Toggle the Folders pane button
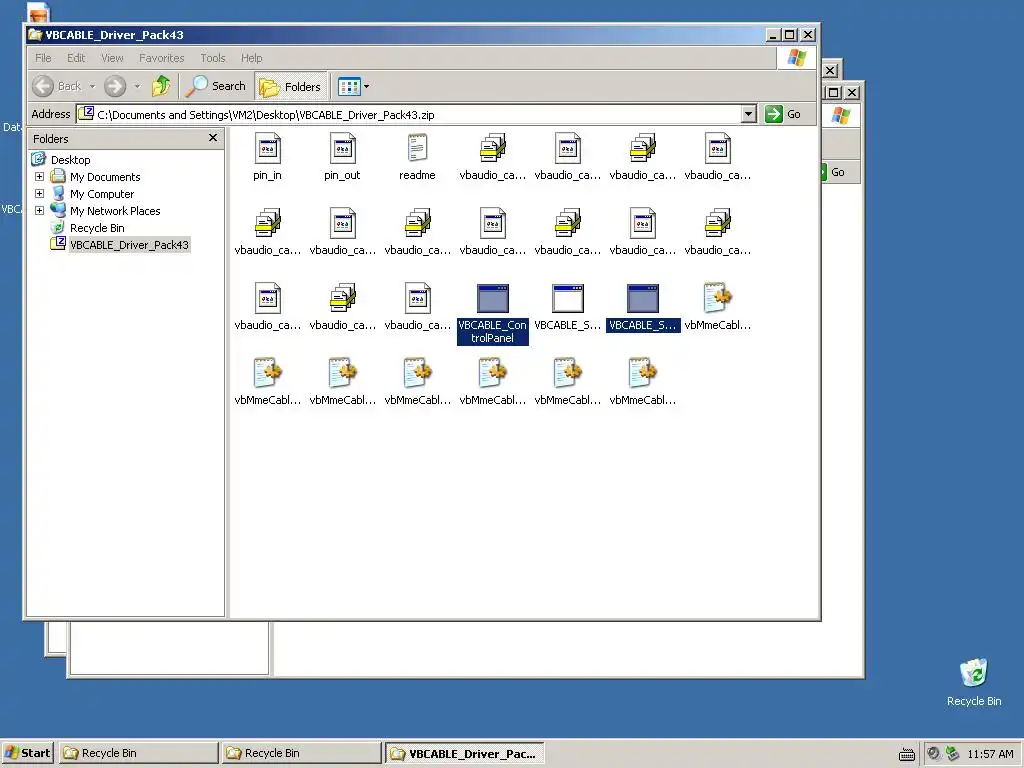The image size is (1024, 768). point(291,86)
